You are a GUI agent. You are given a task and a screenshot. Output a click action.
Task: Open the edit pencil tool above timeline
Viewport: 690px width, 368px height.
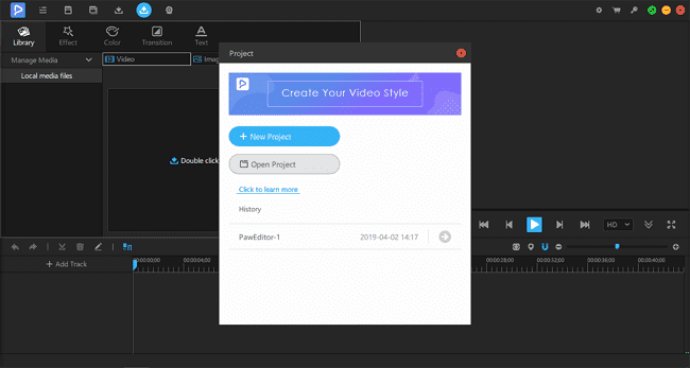click(98, 247)
